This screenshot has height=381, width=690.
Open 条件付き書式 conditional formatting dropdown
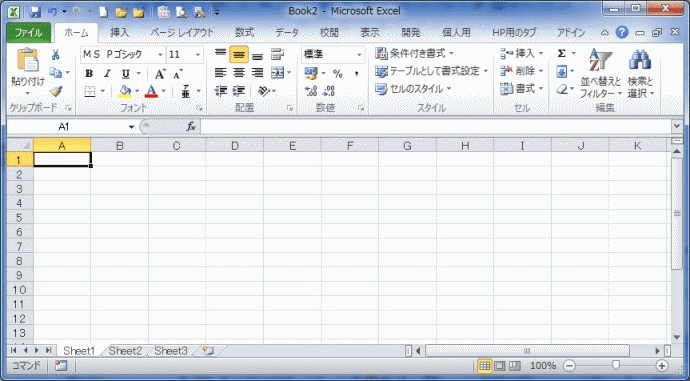pyautogui.click(x=415, y=54)
